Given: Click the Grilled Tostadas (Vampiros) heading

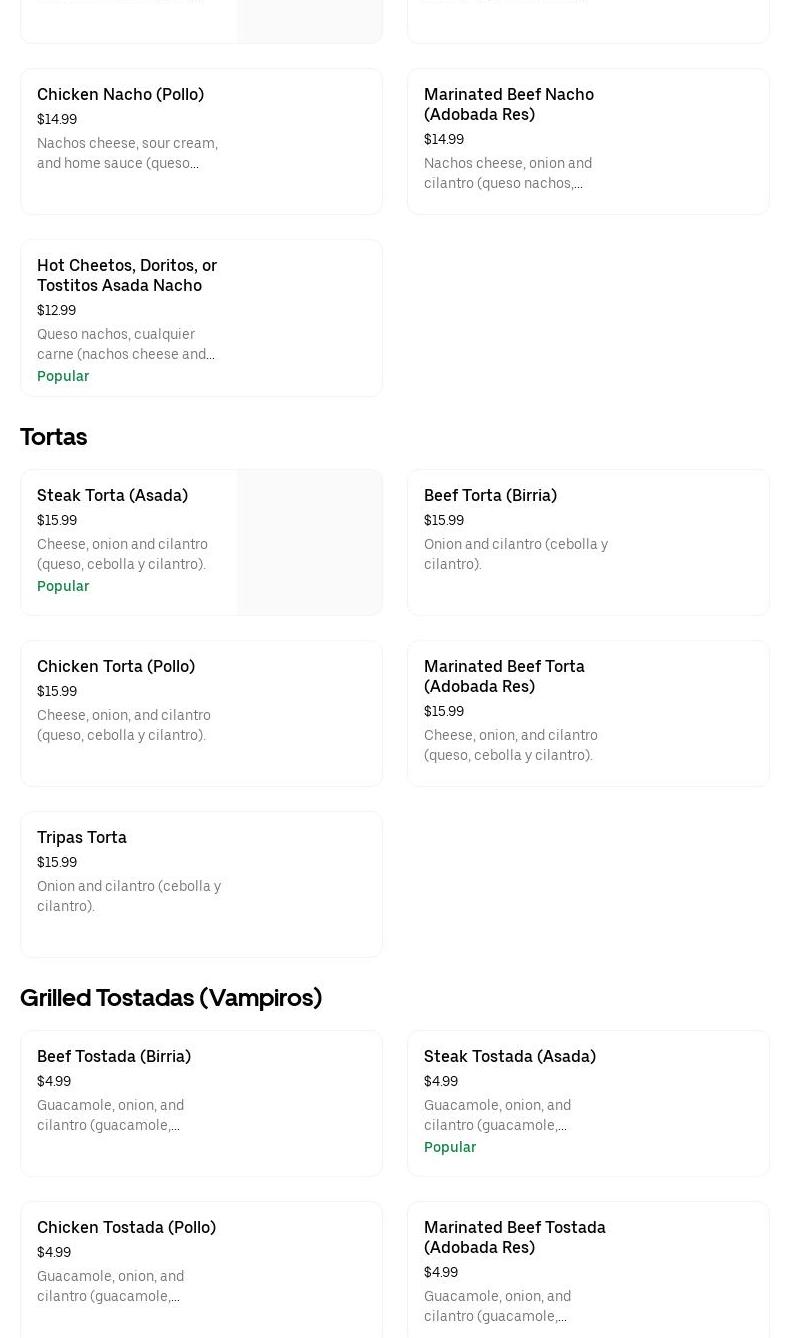Looking at the screenshot, I should [x=171, y=998].
